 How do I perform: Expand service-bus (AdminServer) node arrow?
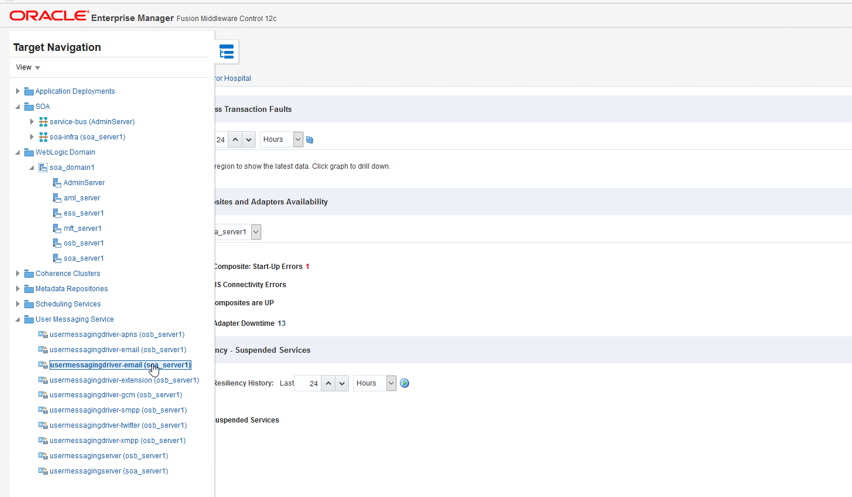coord(32,122)
